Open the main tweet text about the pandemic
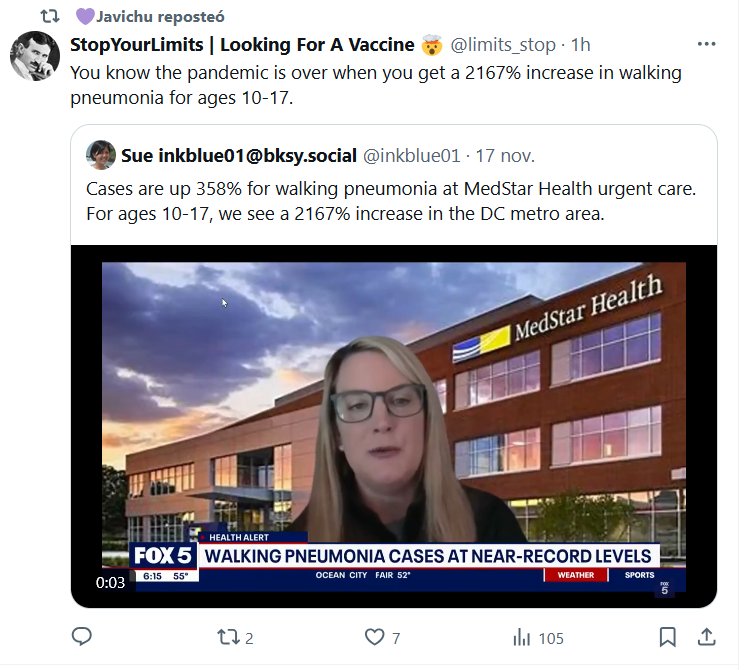 (376, 85)
